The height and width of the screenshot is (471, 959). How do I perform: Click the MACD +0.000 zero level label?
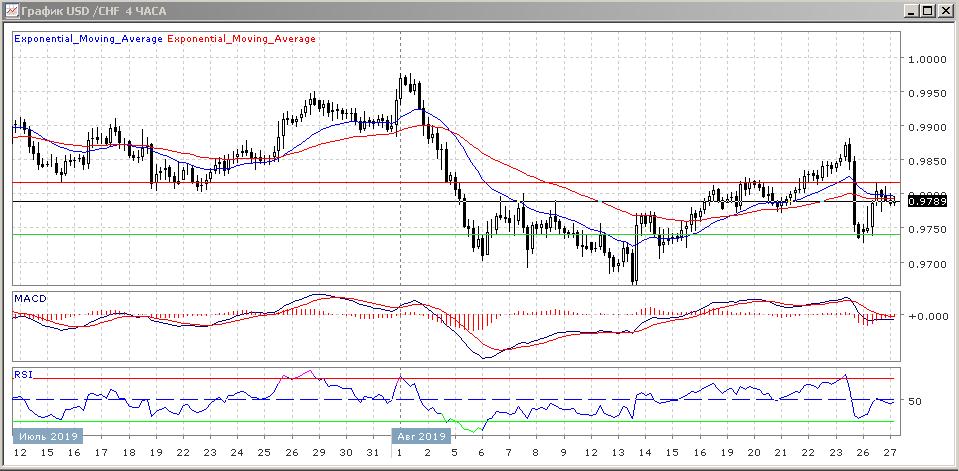click(925, 316)
